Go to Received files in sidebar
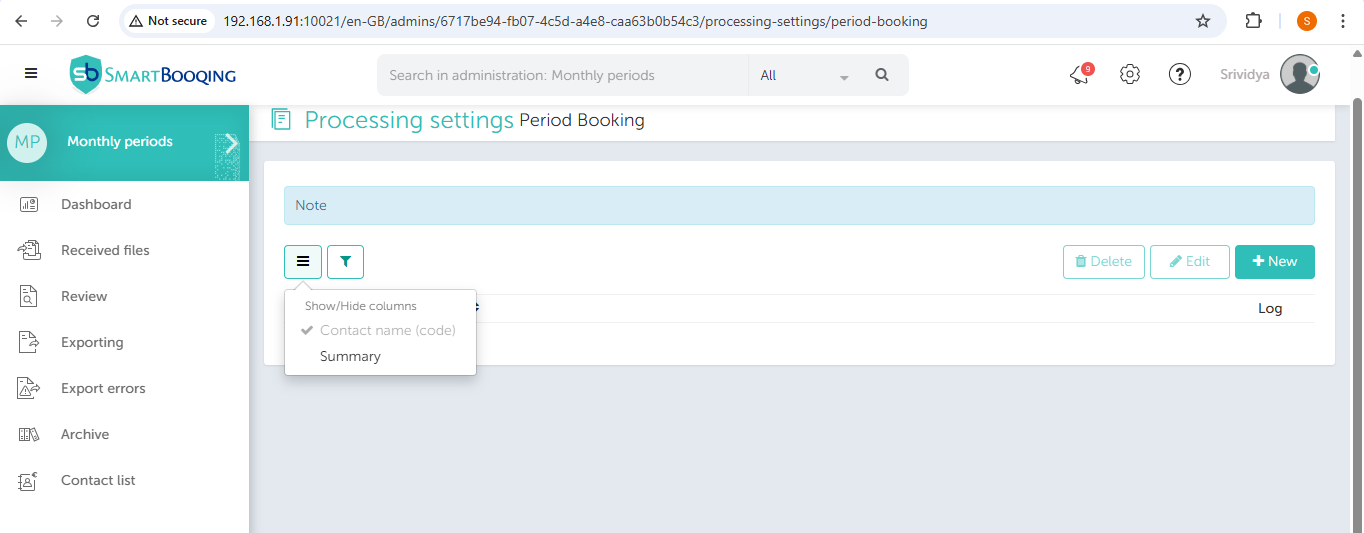 (x=105, y=250)
